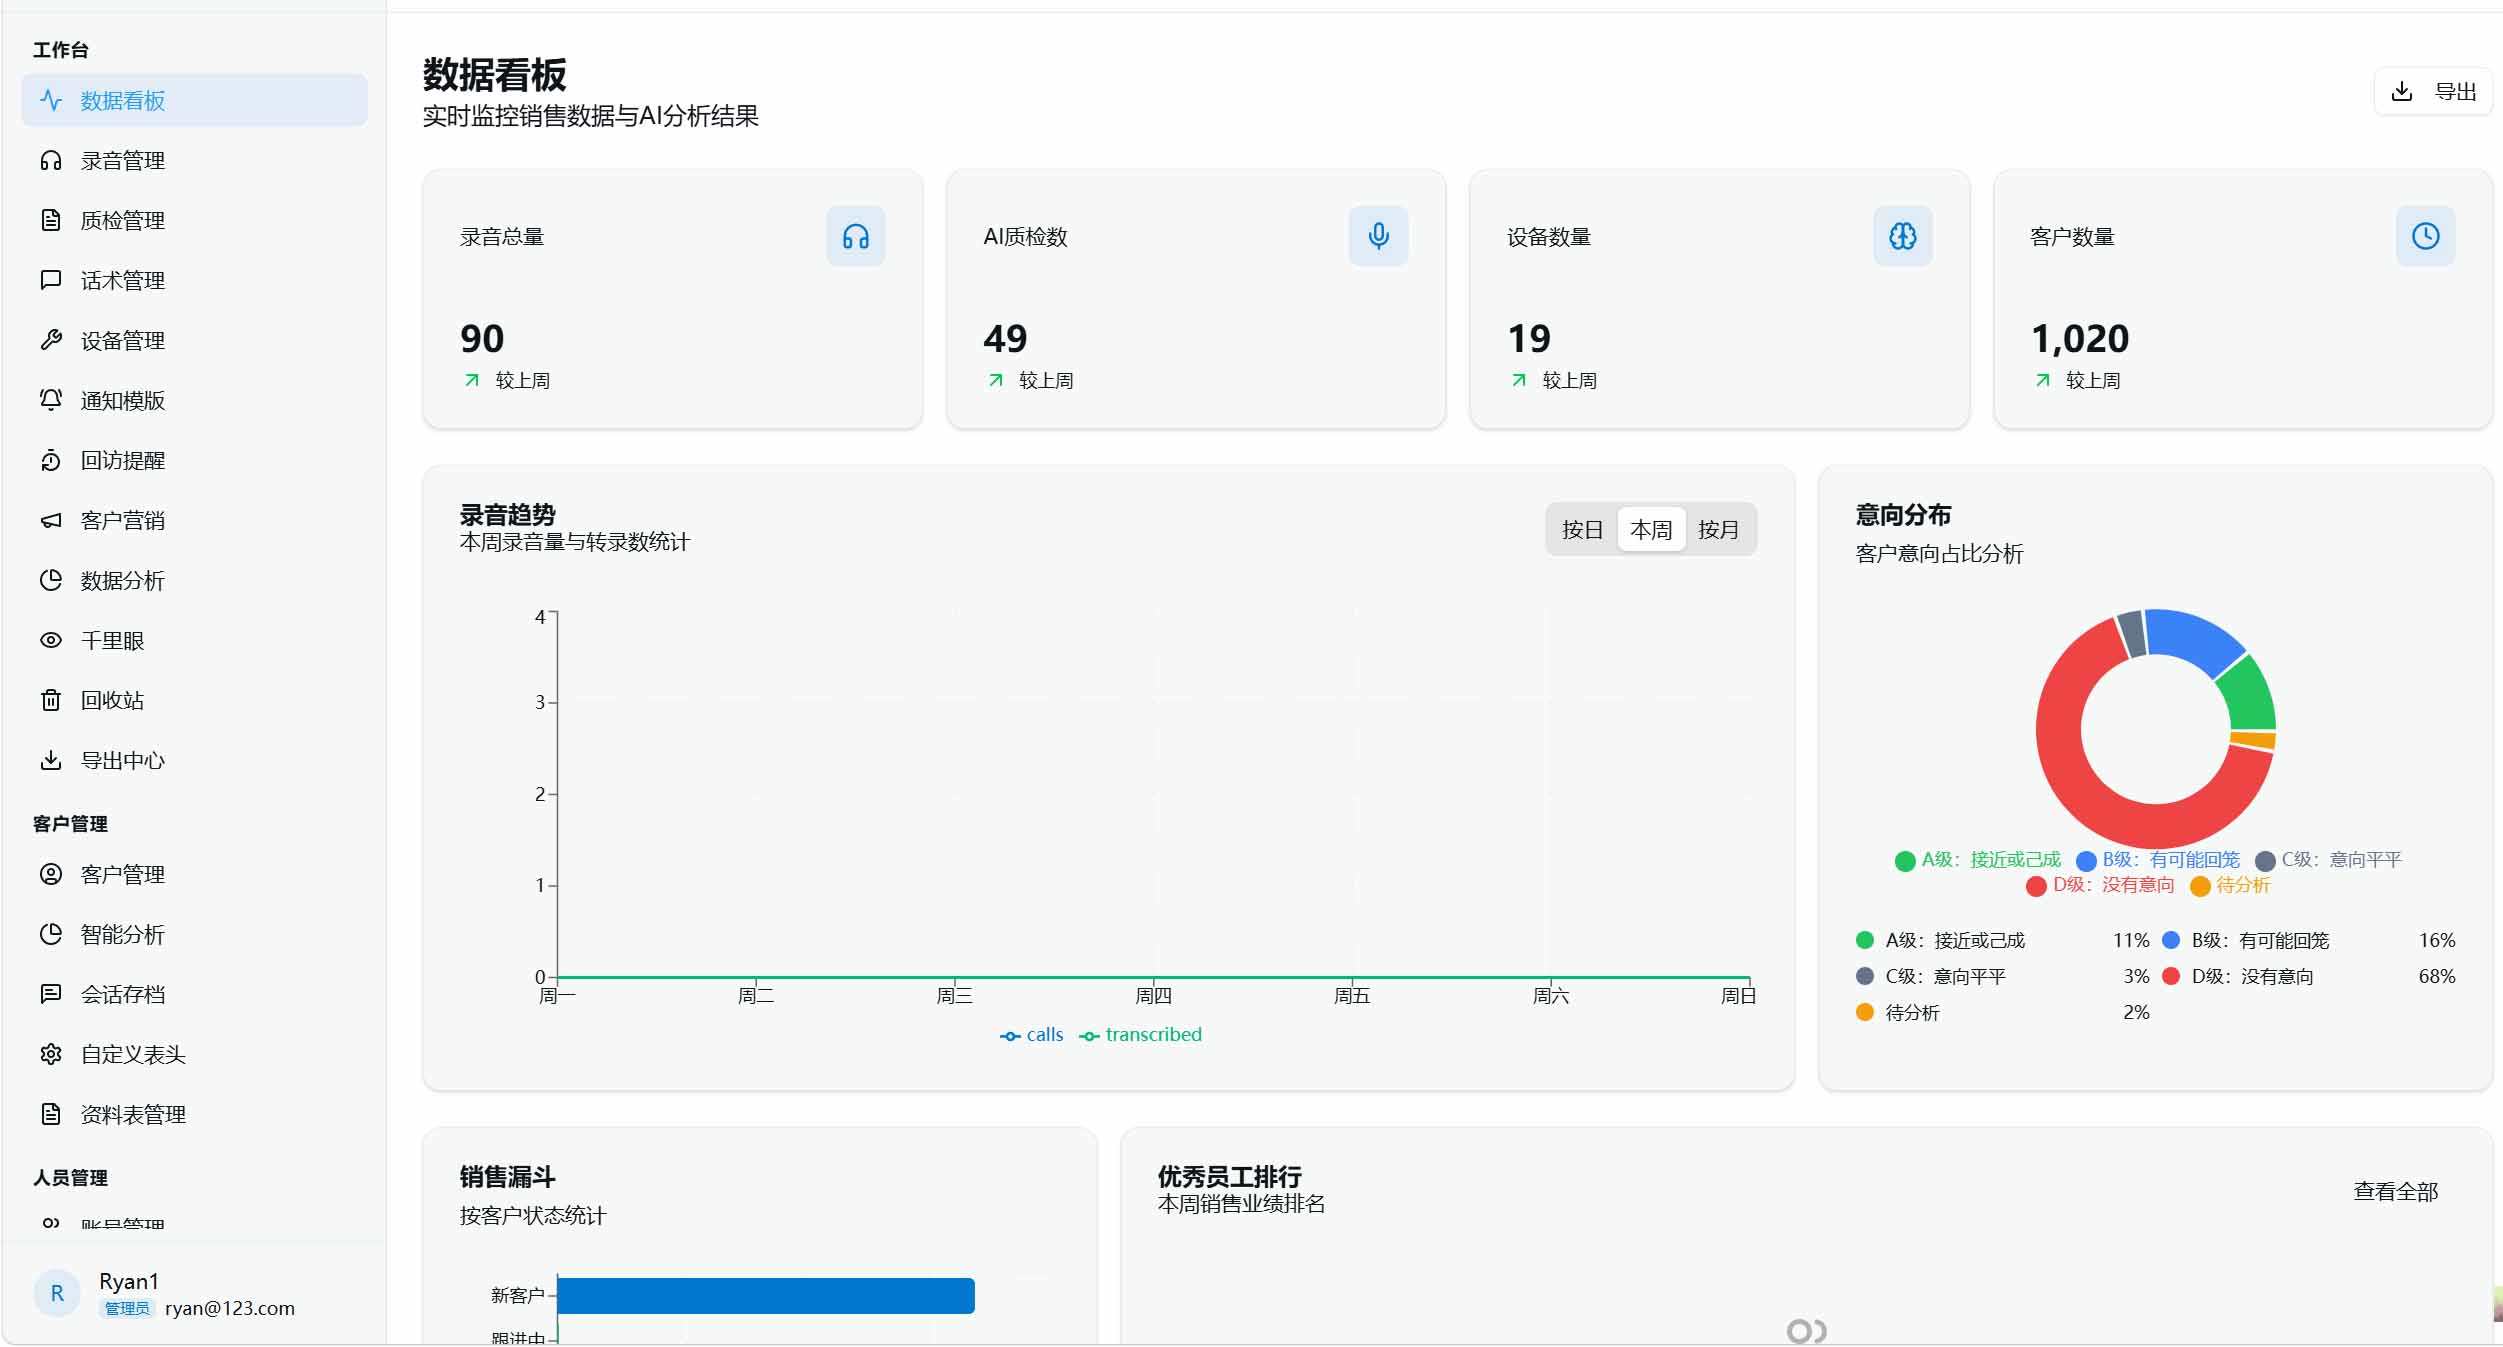Click the brain icon on 设备数量 card
Viewport: 2503px width, 1347px height.
[1903, 236]
